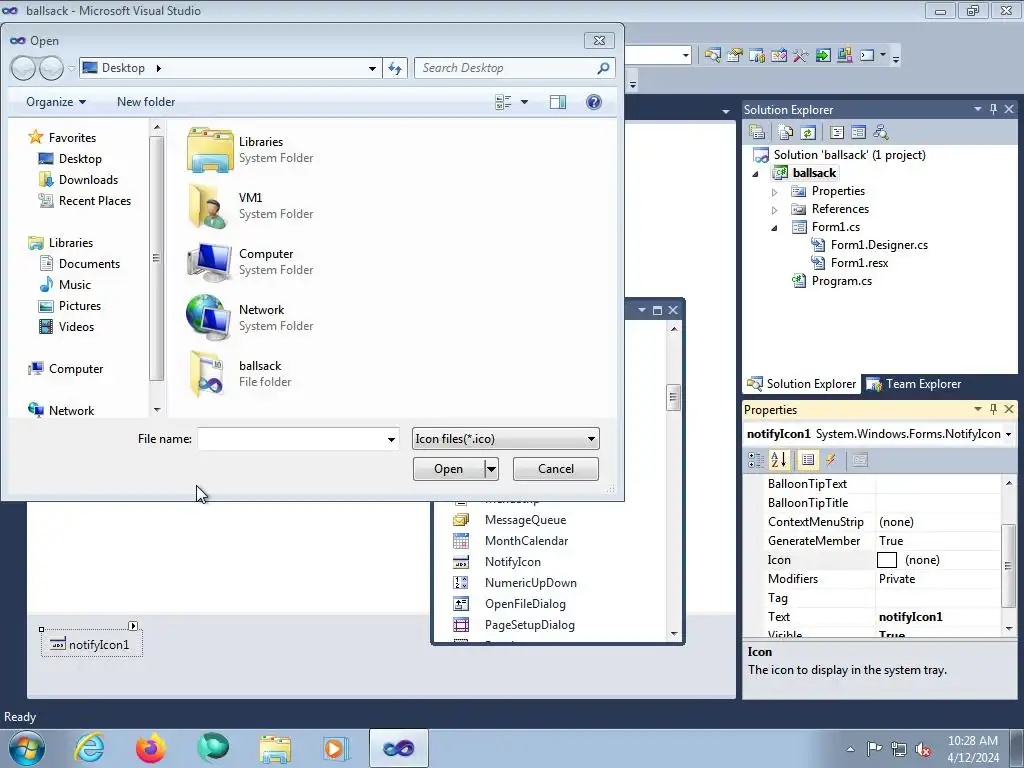Select the ballsack file folder in list
This screenshot has width=1024, height=768.
pyautogui.click(x=239, y=374)
